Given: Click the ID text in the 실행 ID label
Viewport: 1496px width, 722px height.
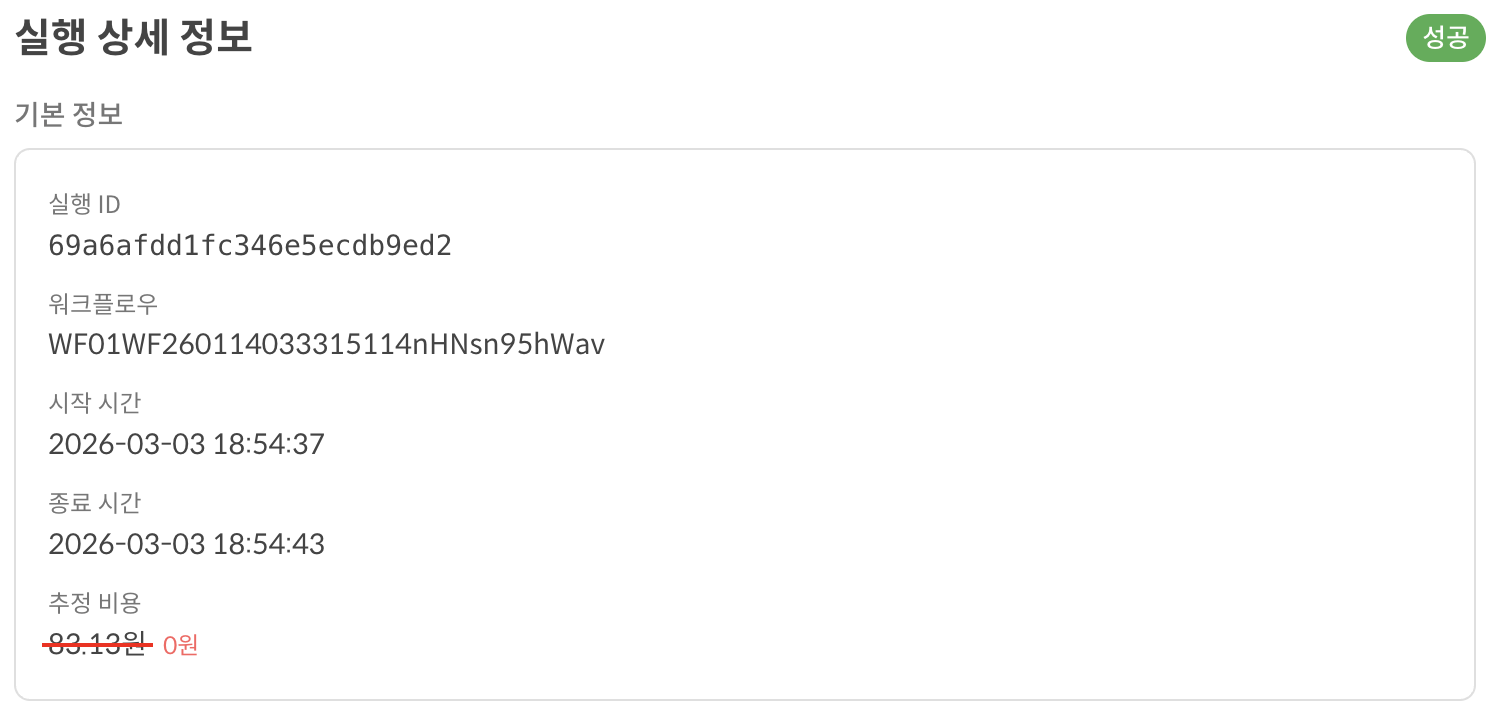Looking at the screenshot, I should (x=107, y=205).
